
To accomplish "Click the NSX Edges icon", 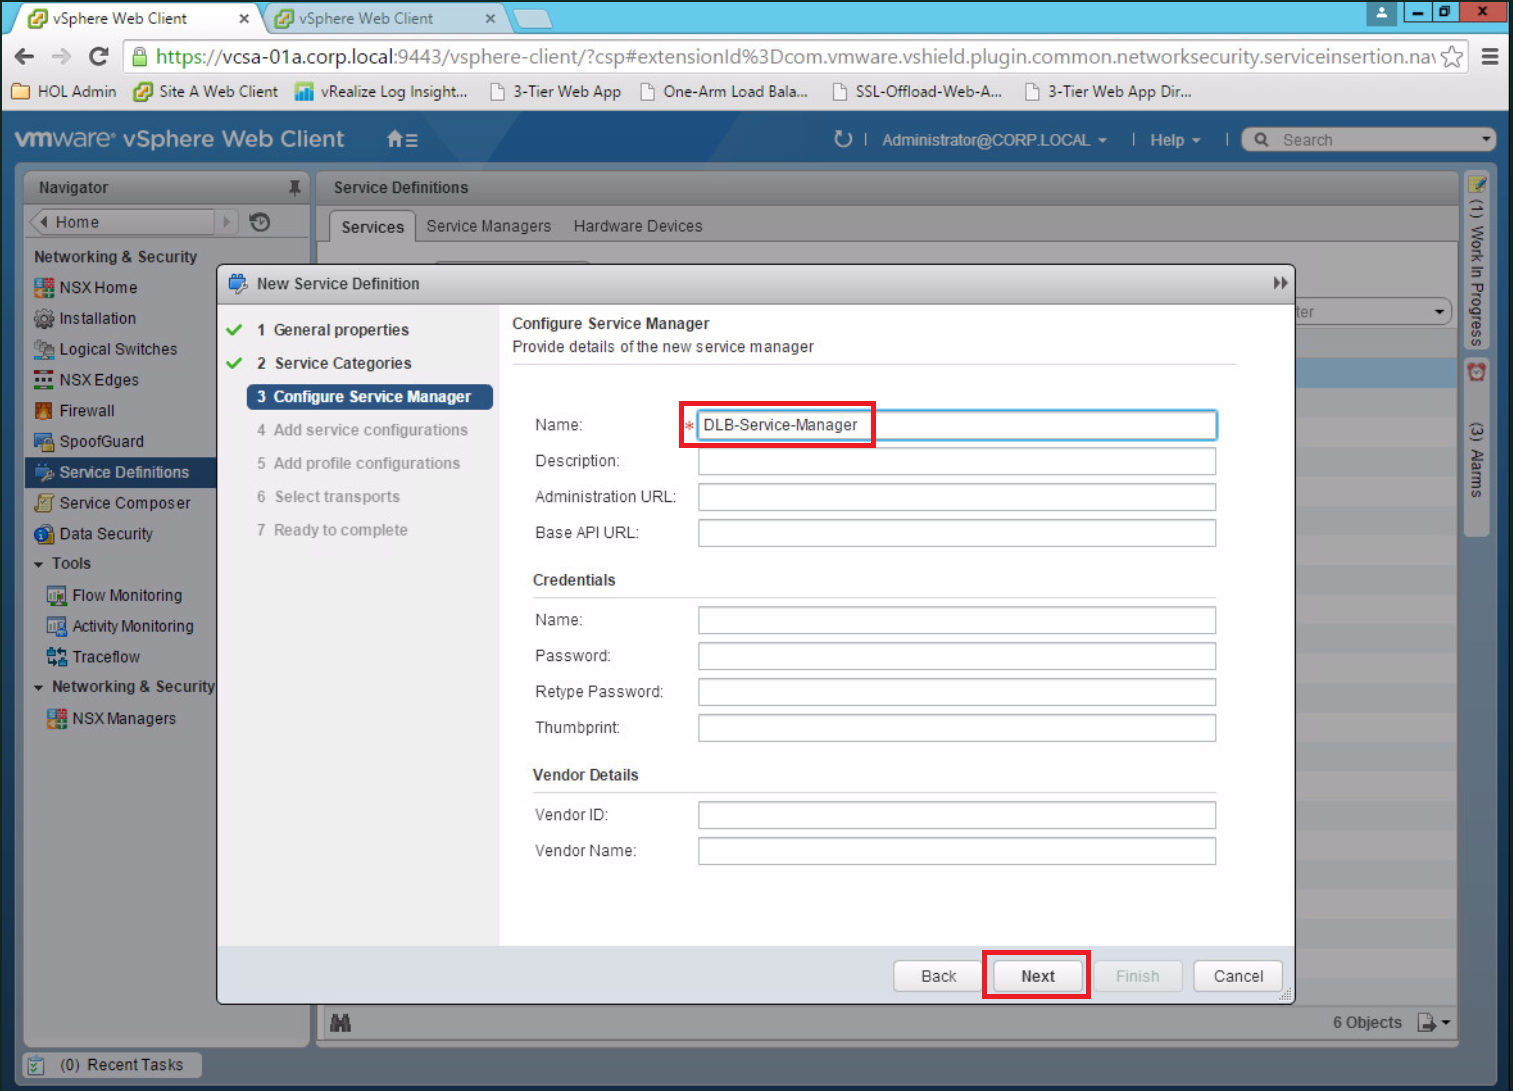I will pos(44,380).
